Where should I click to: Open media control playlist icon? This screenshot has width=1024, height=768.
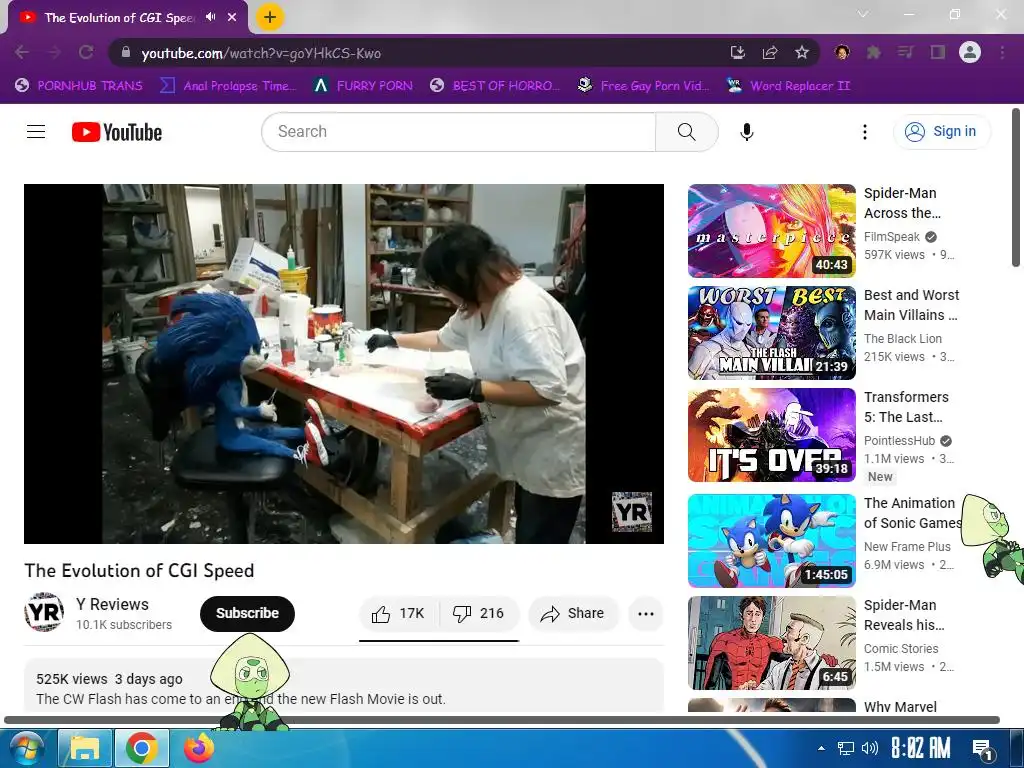[x=905, y=52]
